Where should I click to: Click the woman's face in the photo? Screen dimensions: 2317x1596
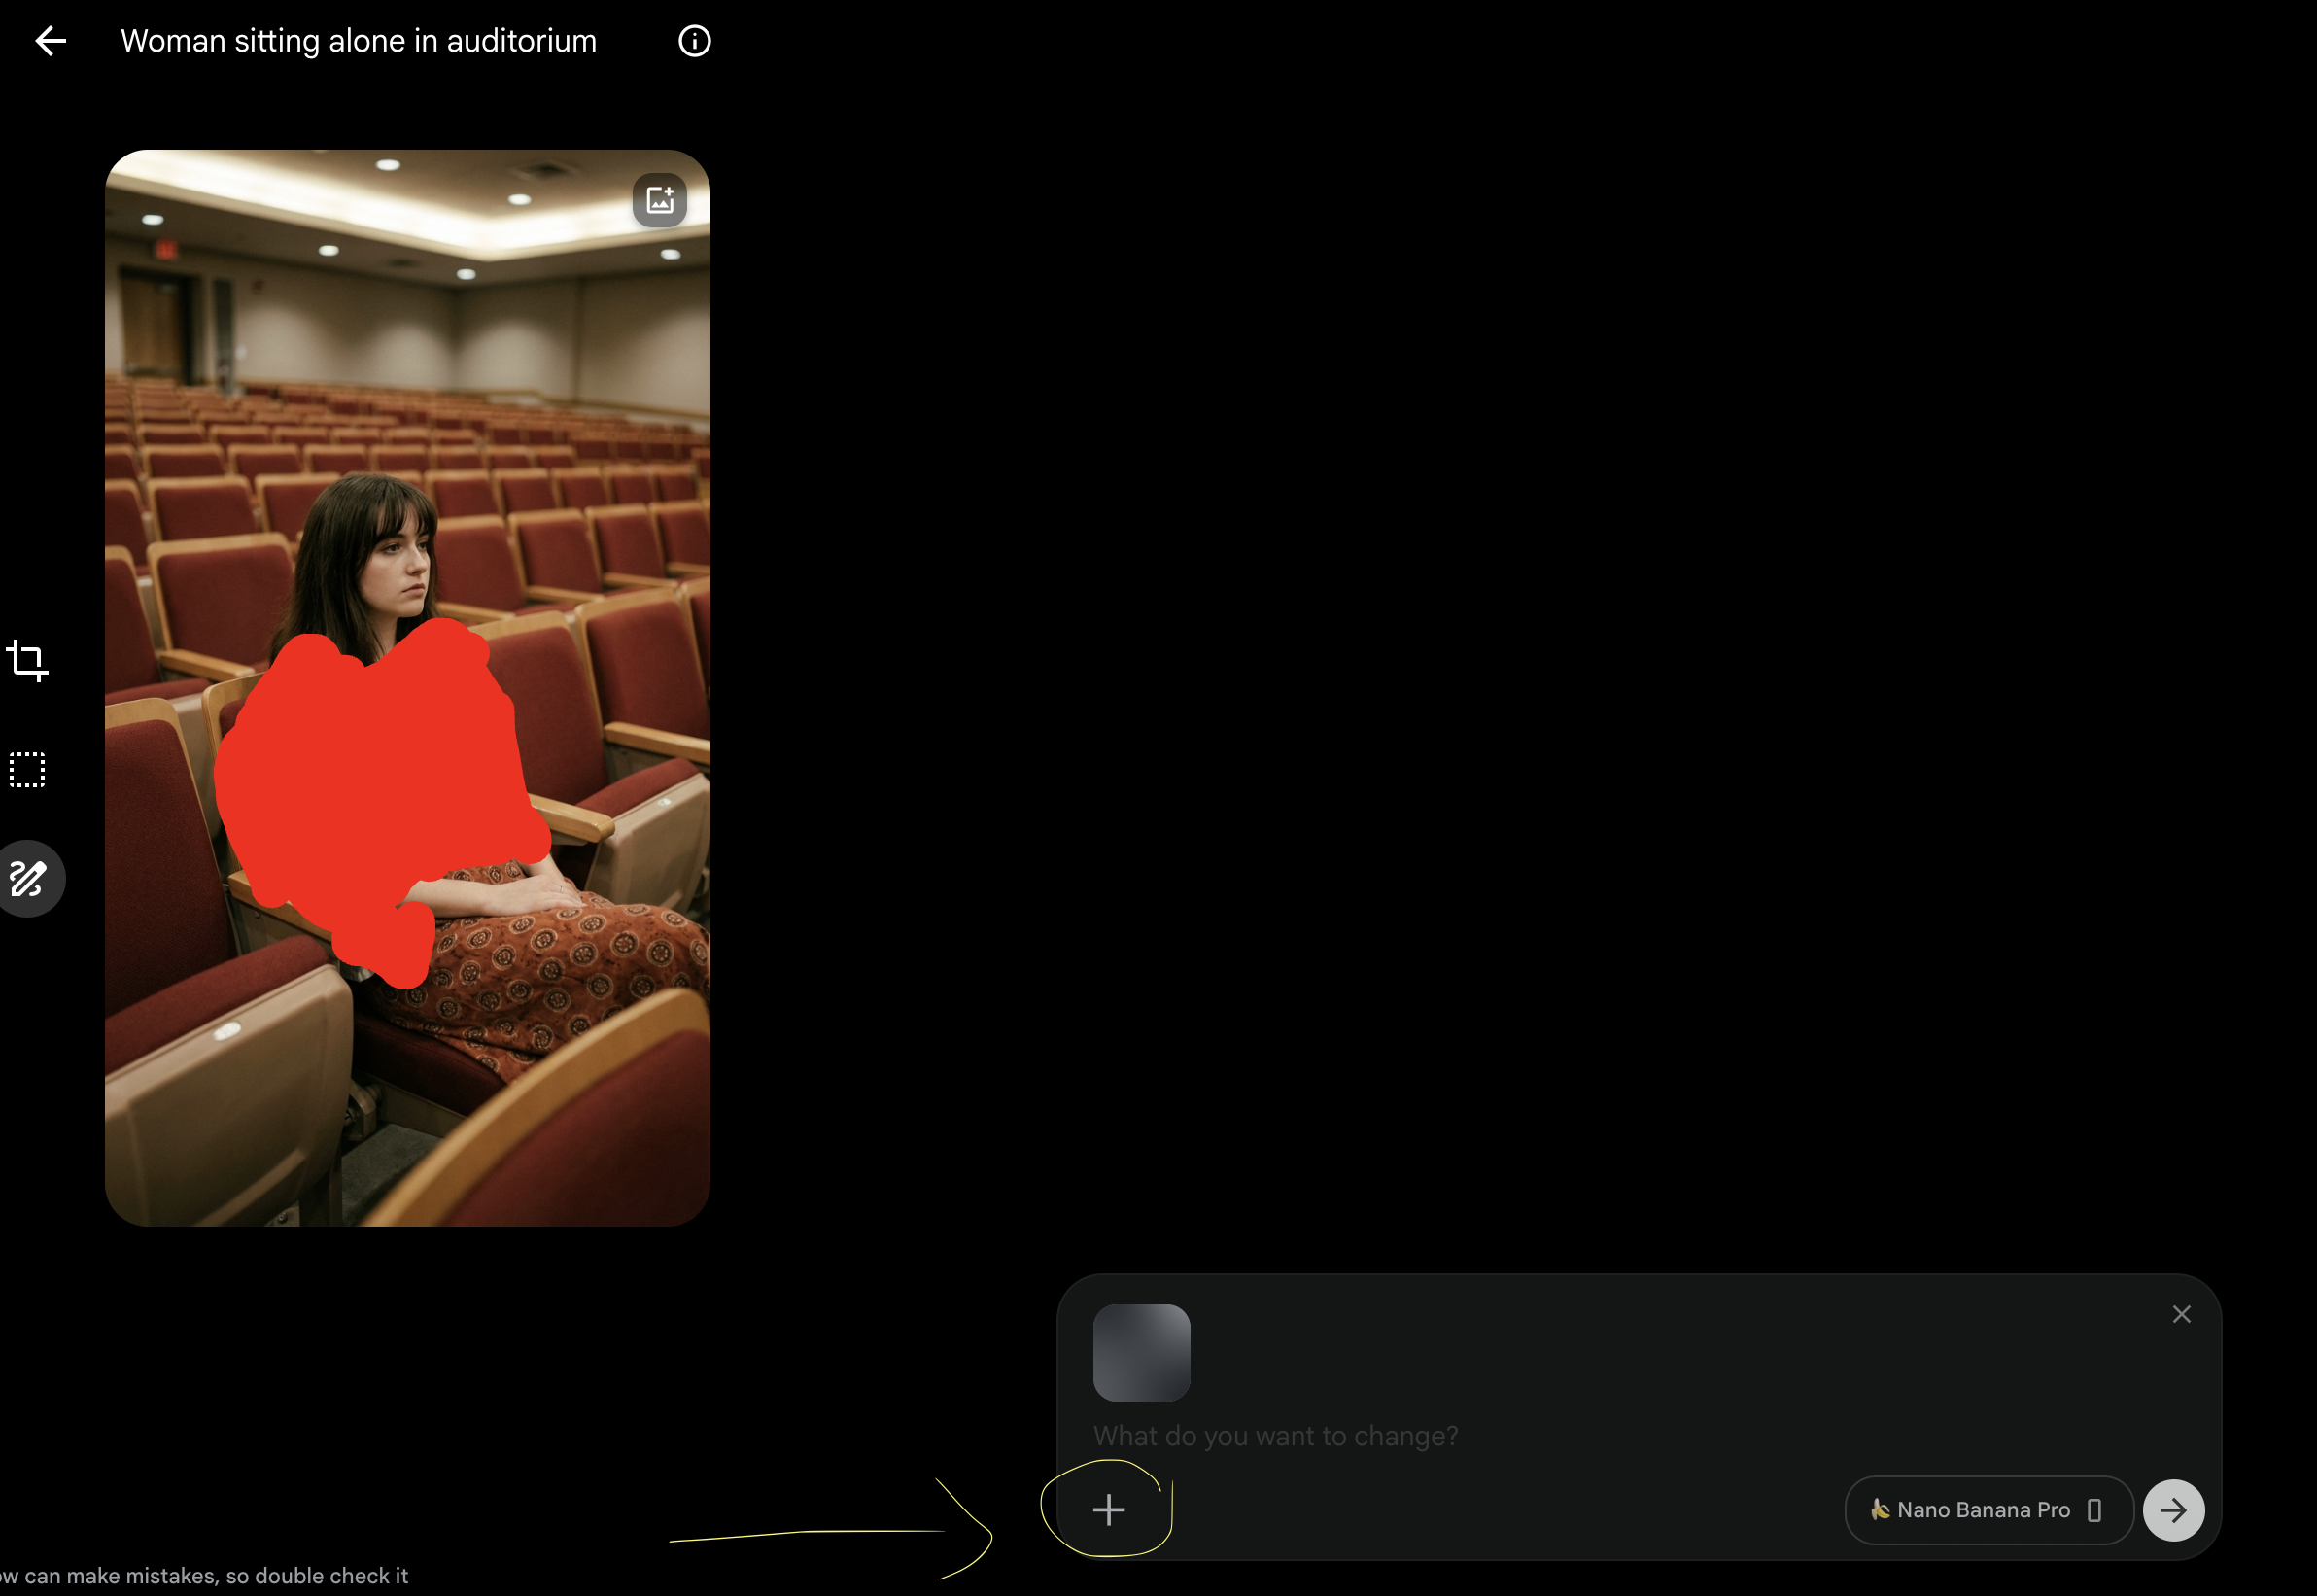[403, 566]
